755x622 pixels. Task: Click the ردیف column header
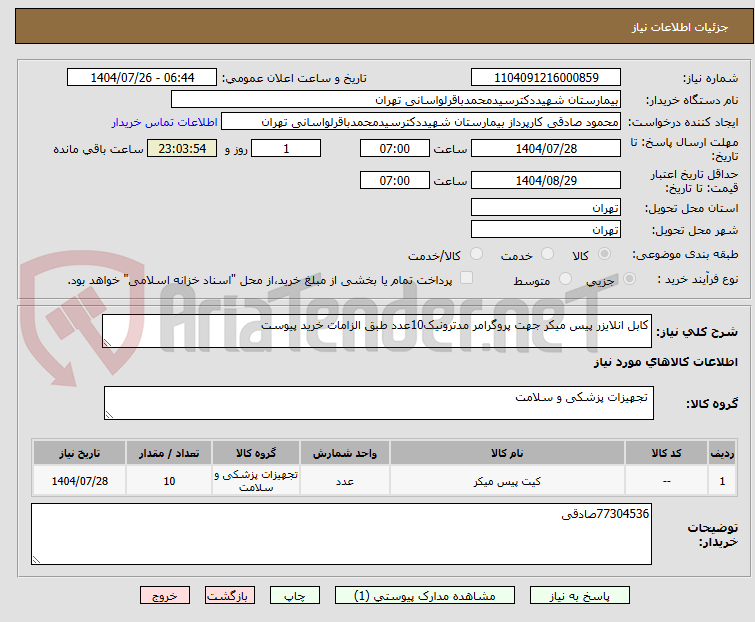coord(722,453)
